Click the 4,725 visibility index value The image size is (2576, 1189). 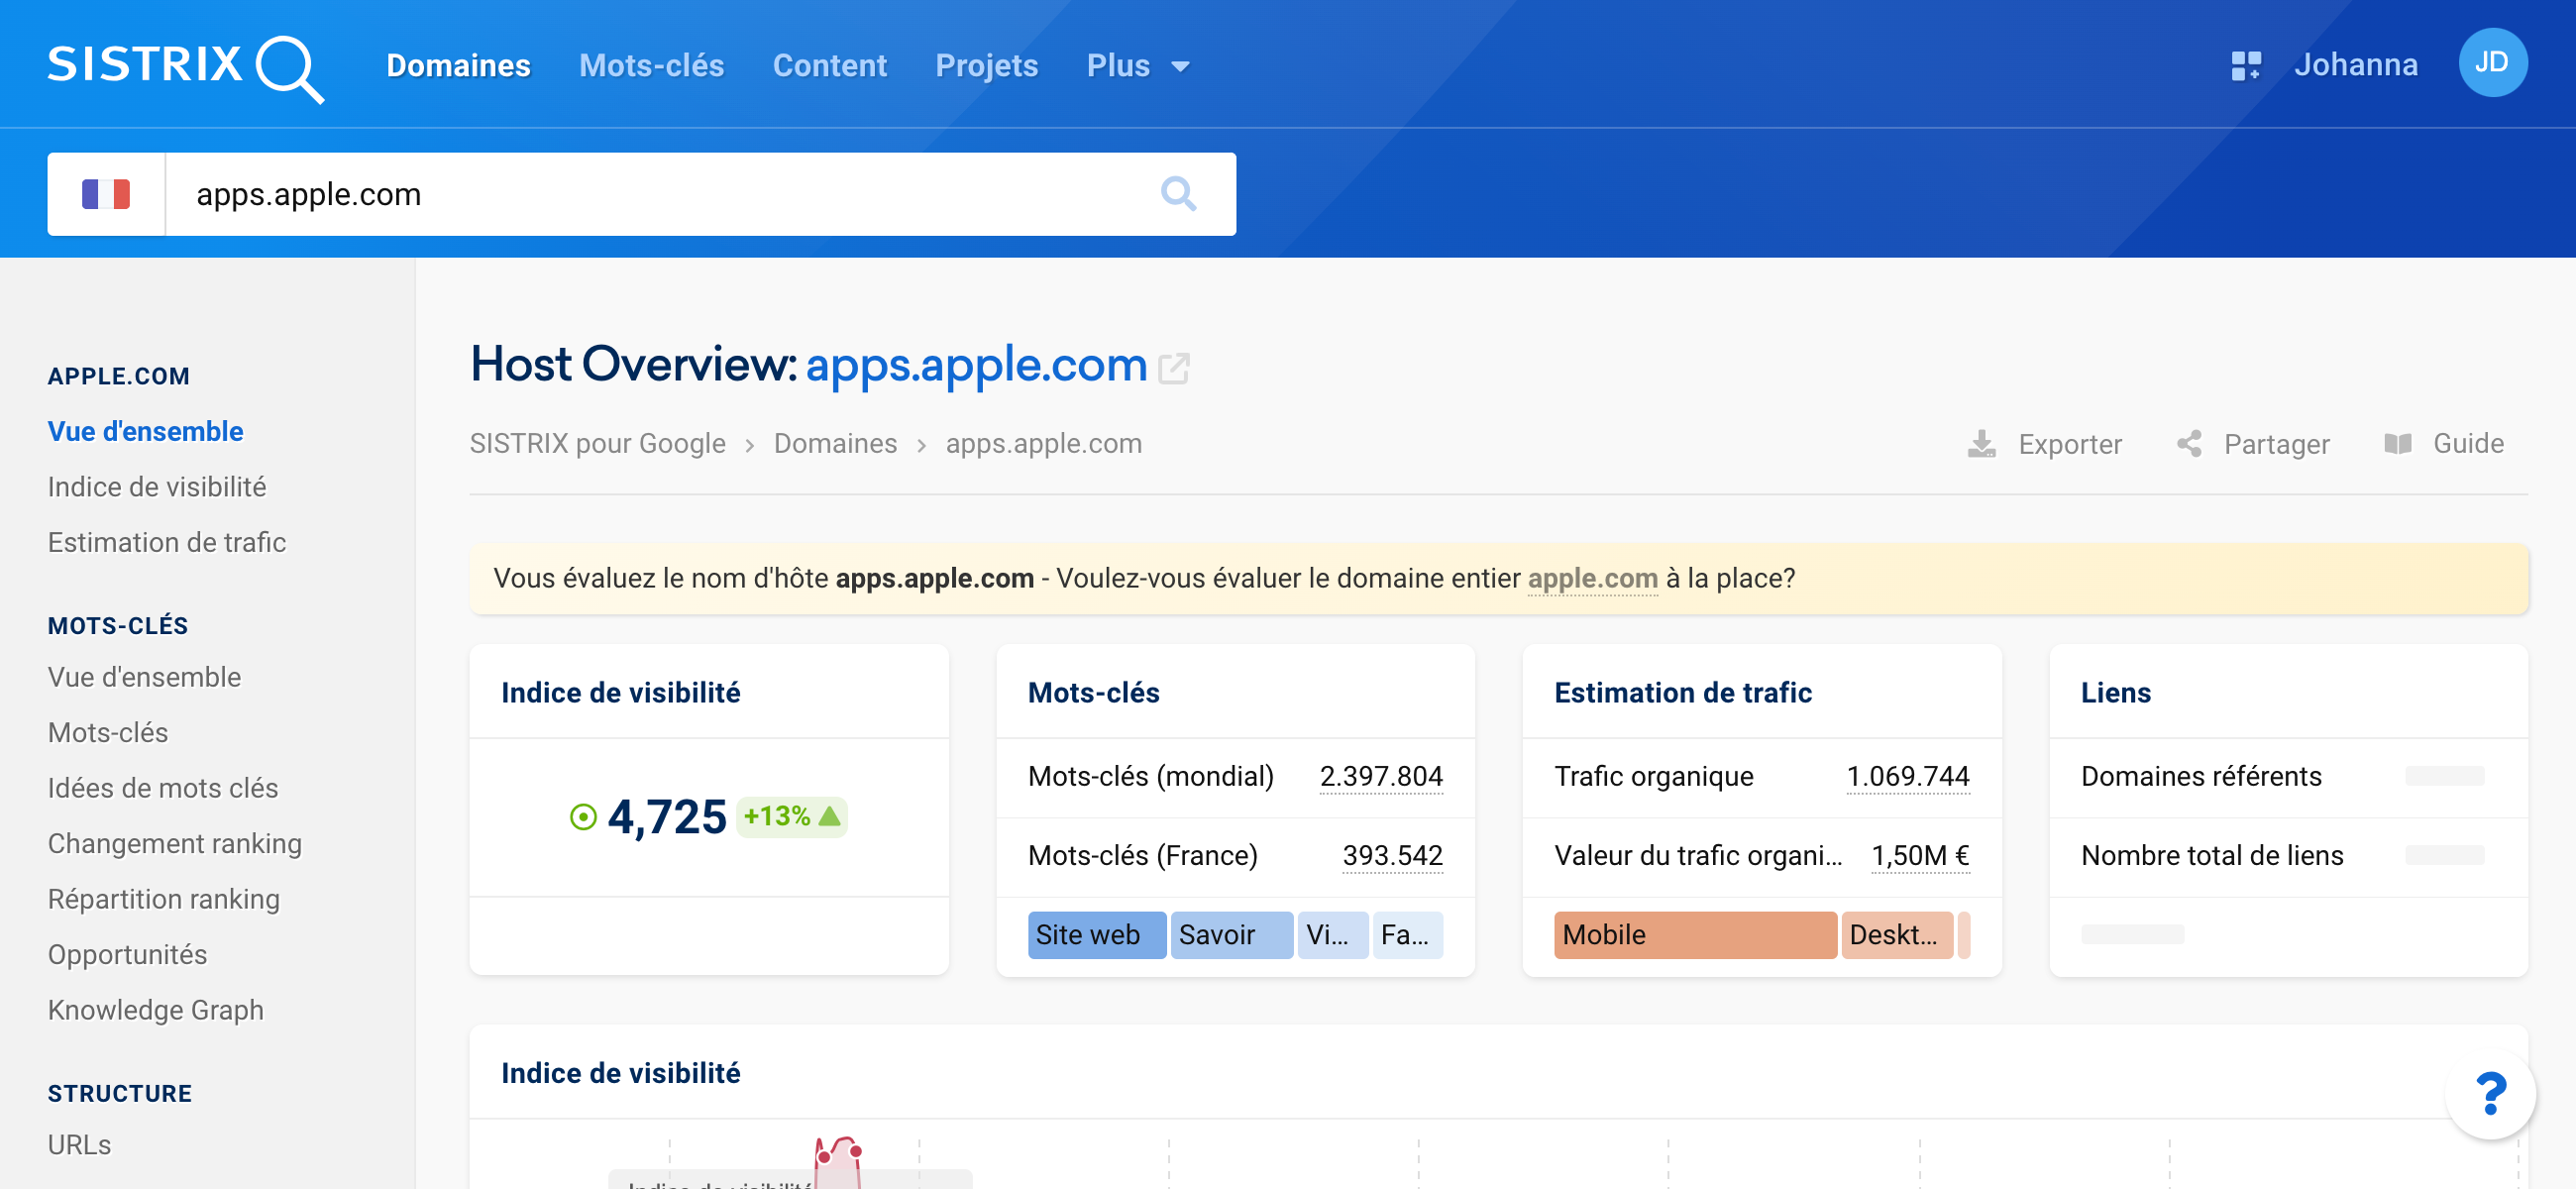click(x=667, y=817)
